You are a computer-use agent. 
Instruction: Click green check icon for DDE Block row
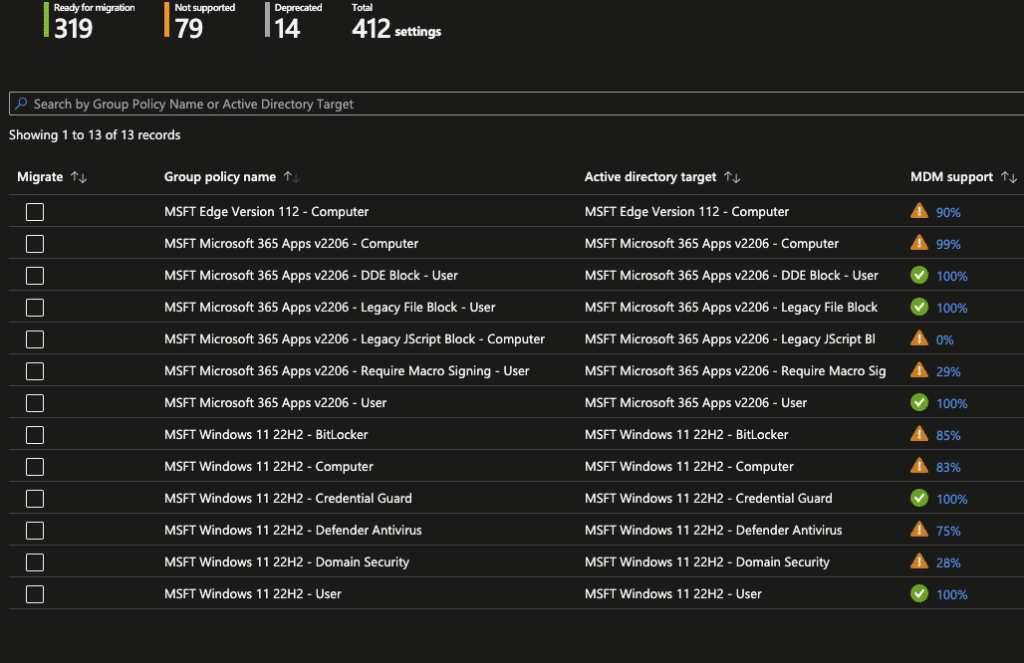[x=919, y=275]
